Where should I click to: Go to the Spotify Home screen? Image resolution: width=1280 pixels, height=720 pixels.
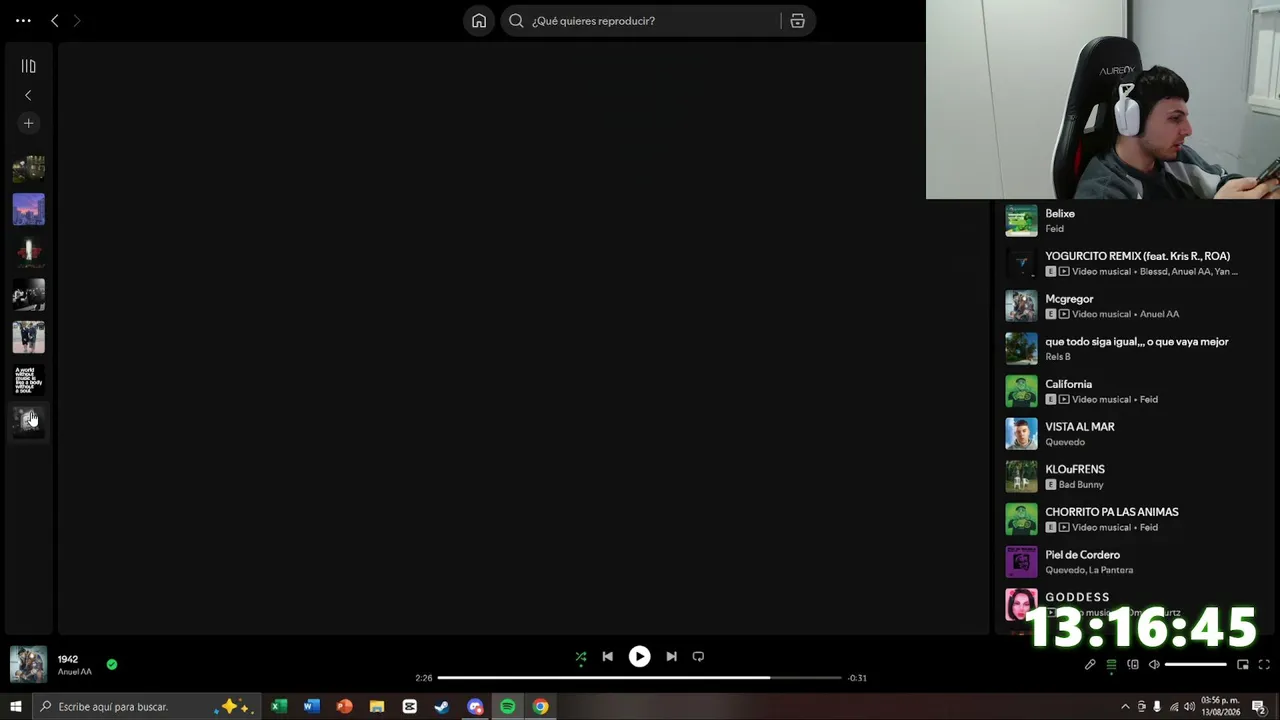479,21
